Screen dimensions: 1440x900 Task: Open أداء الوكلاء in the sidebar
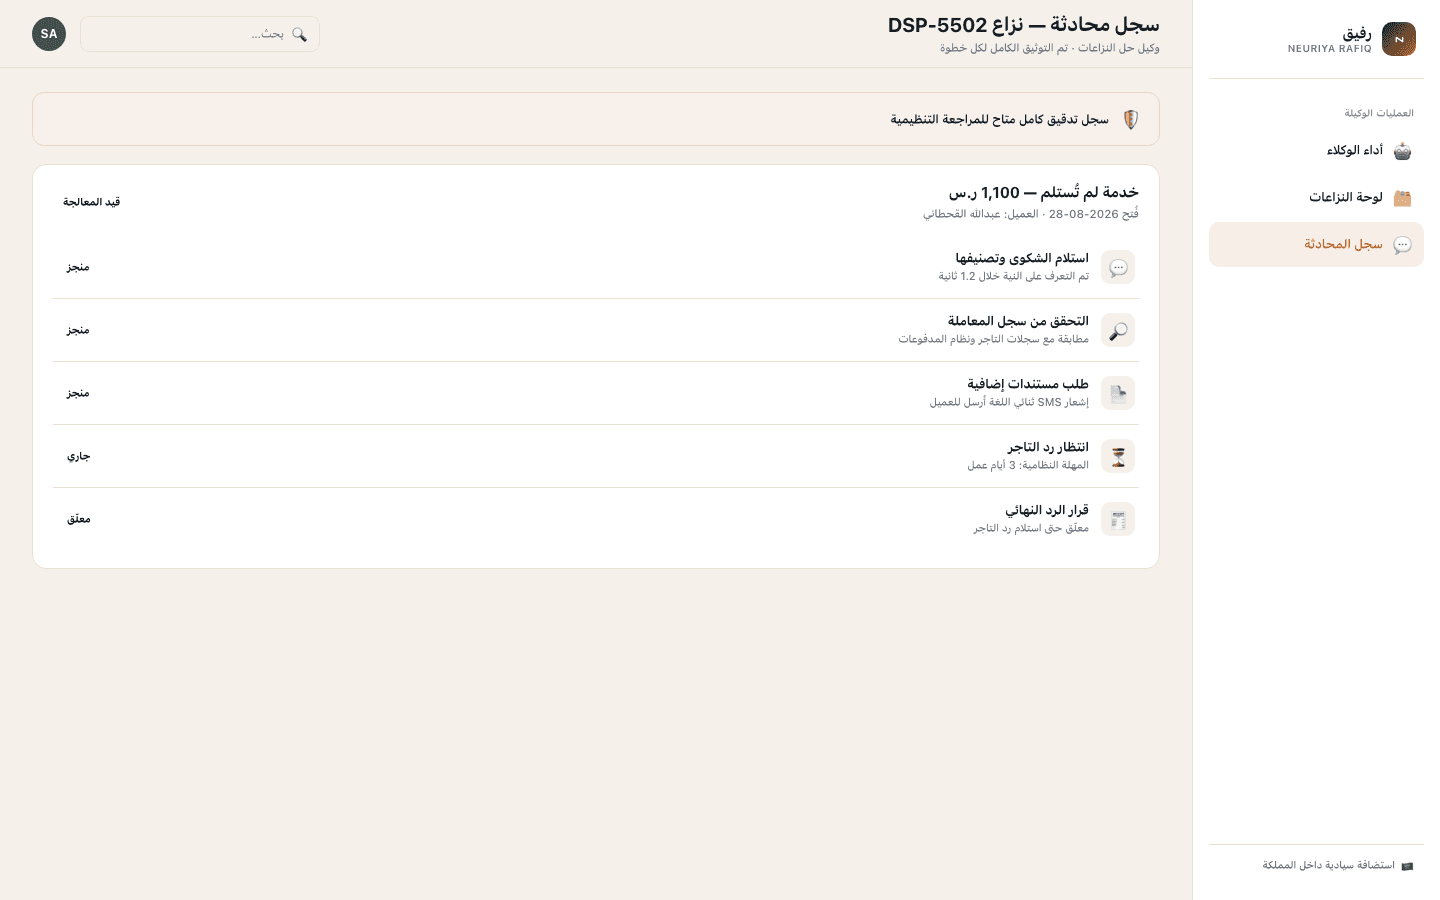pyautogui.click(x=1316, y=151)
